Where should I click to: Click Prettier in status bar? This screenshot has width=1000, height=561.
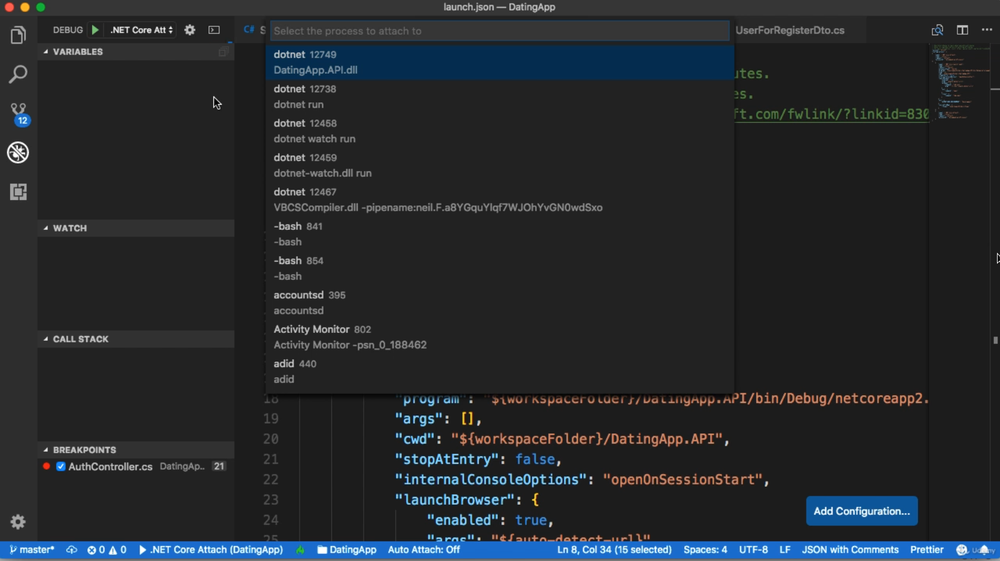coord(927,550)
